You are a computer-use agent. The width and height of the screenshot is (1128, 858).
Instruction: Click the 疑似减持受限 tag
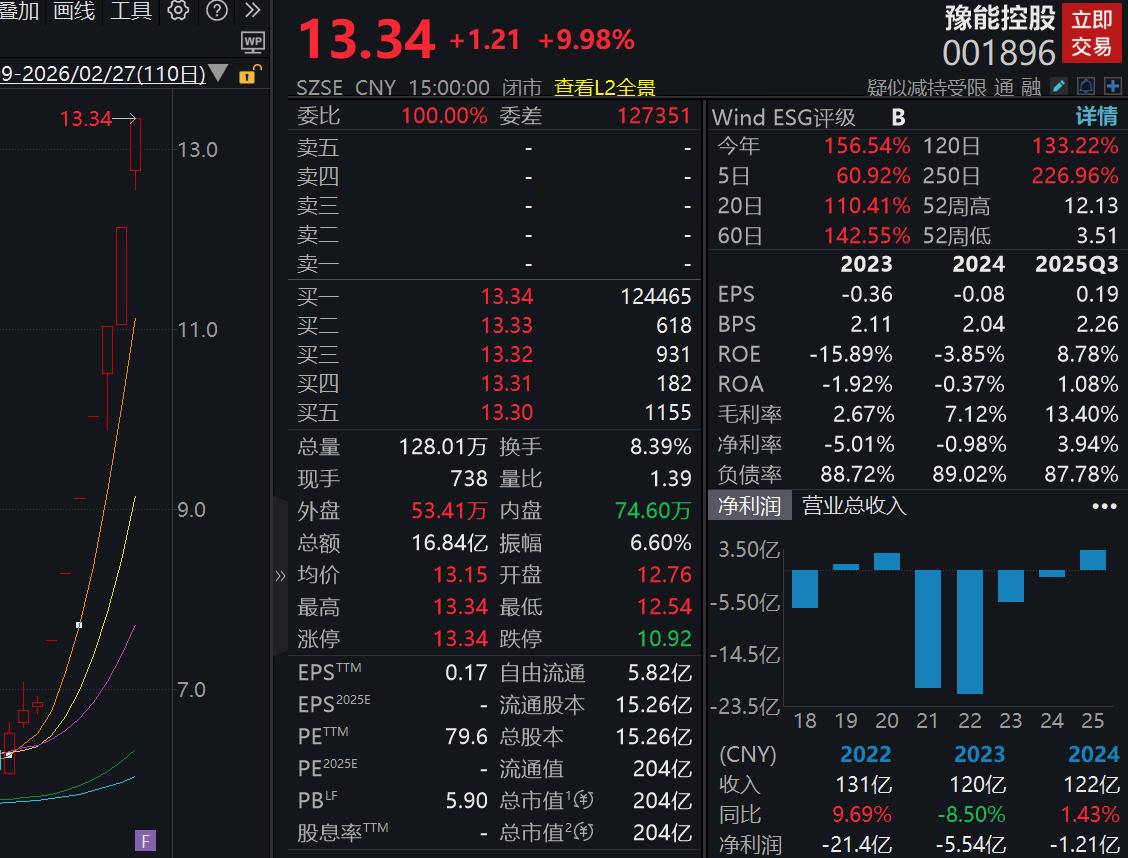[x=926, y=88]
